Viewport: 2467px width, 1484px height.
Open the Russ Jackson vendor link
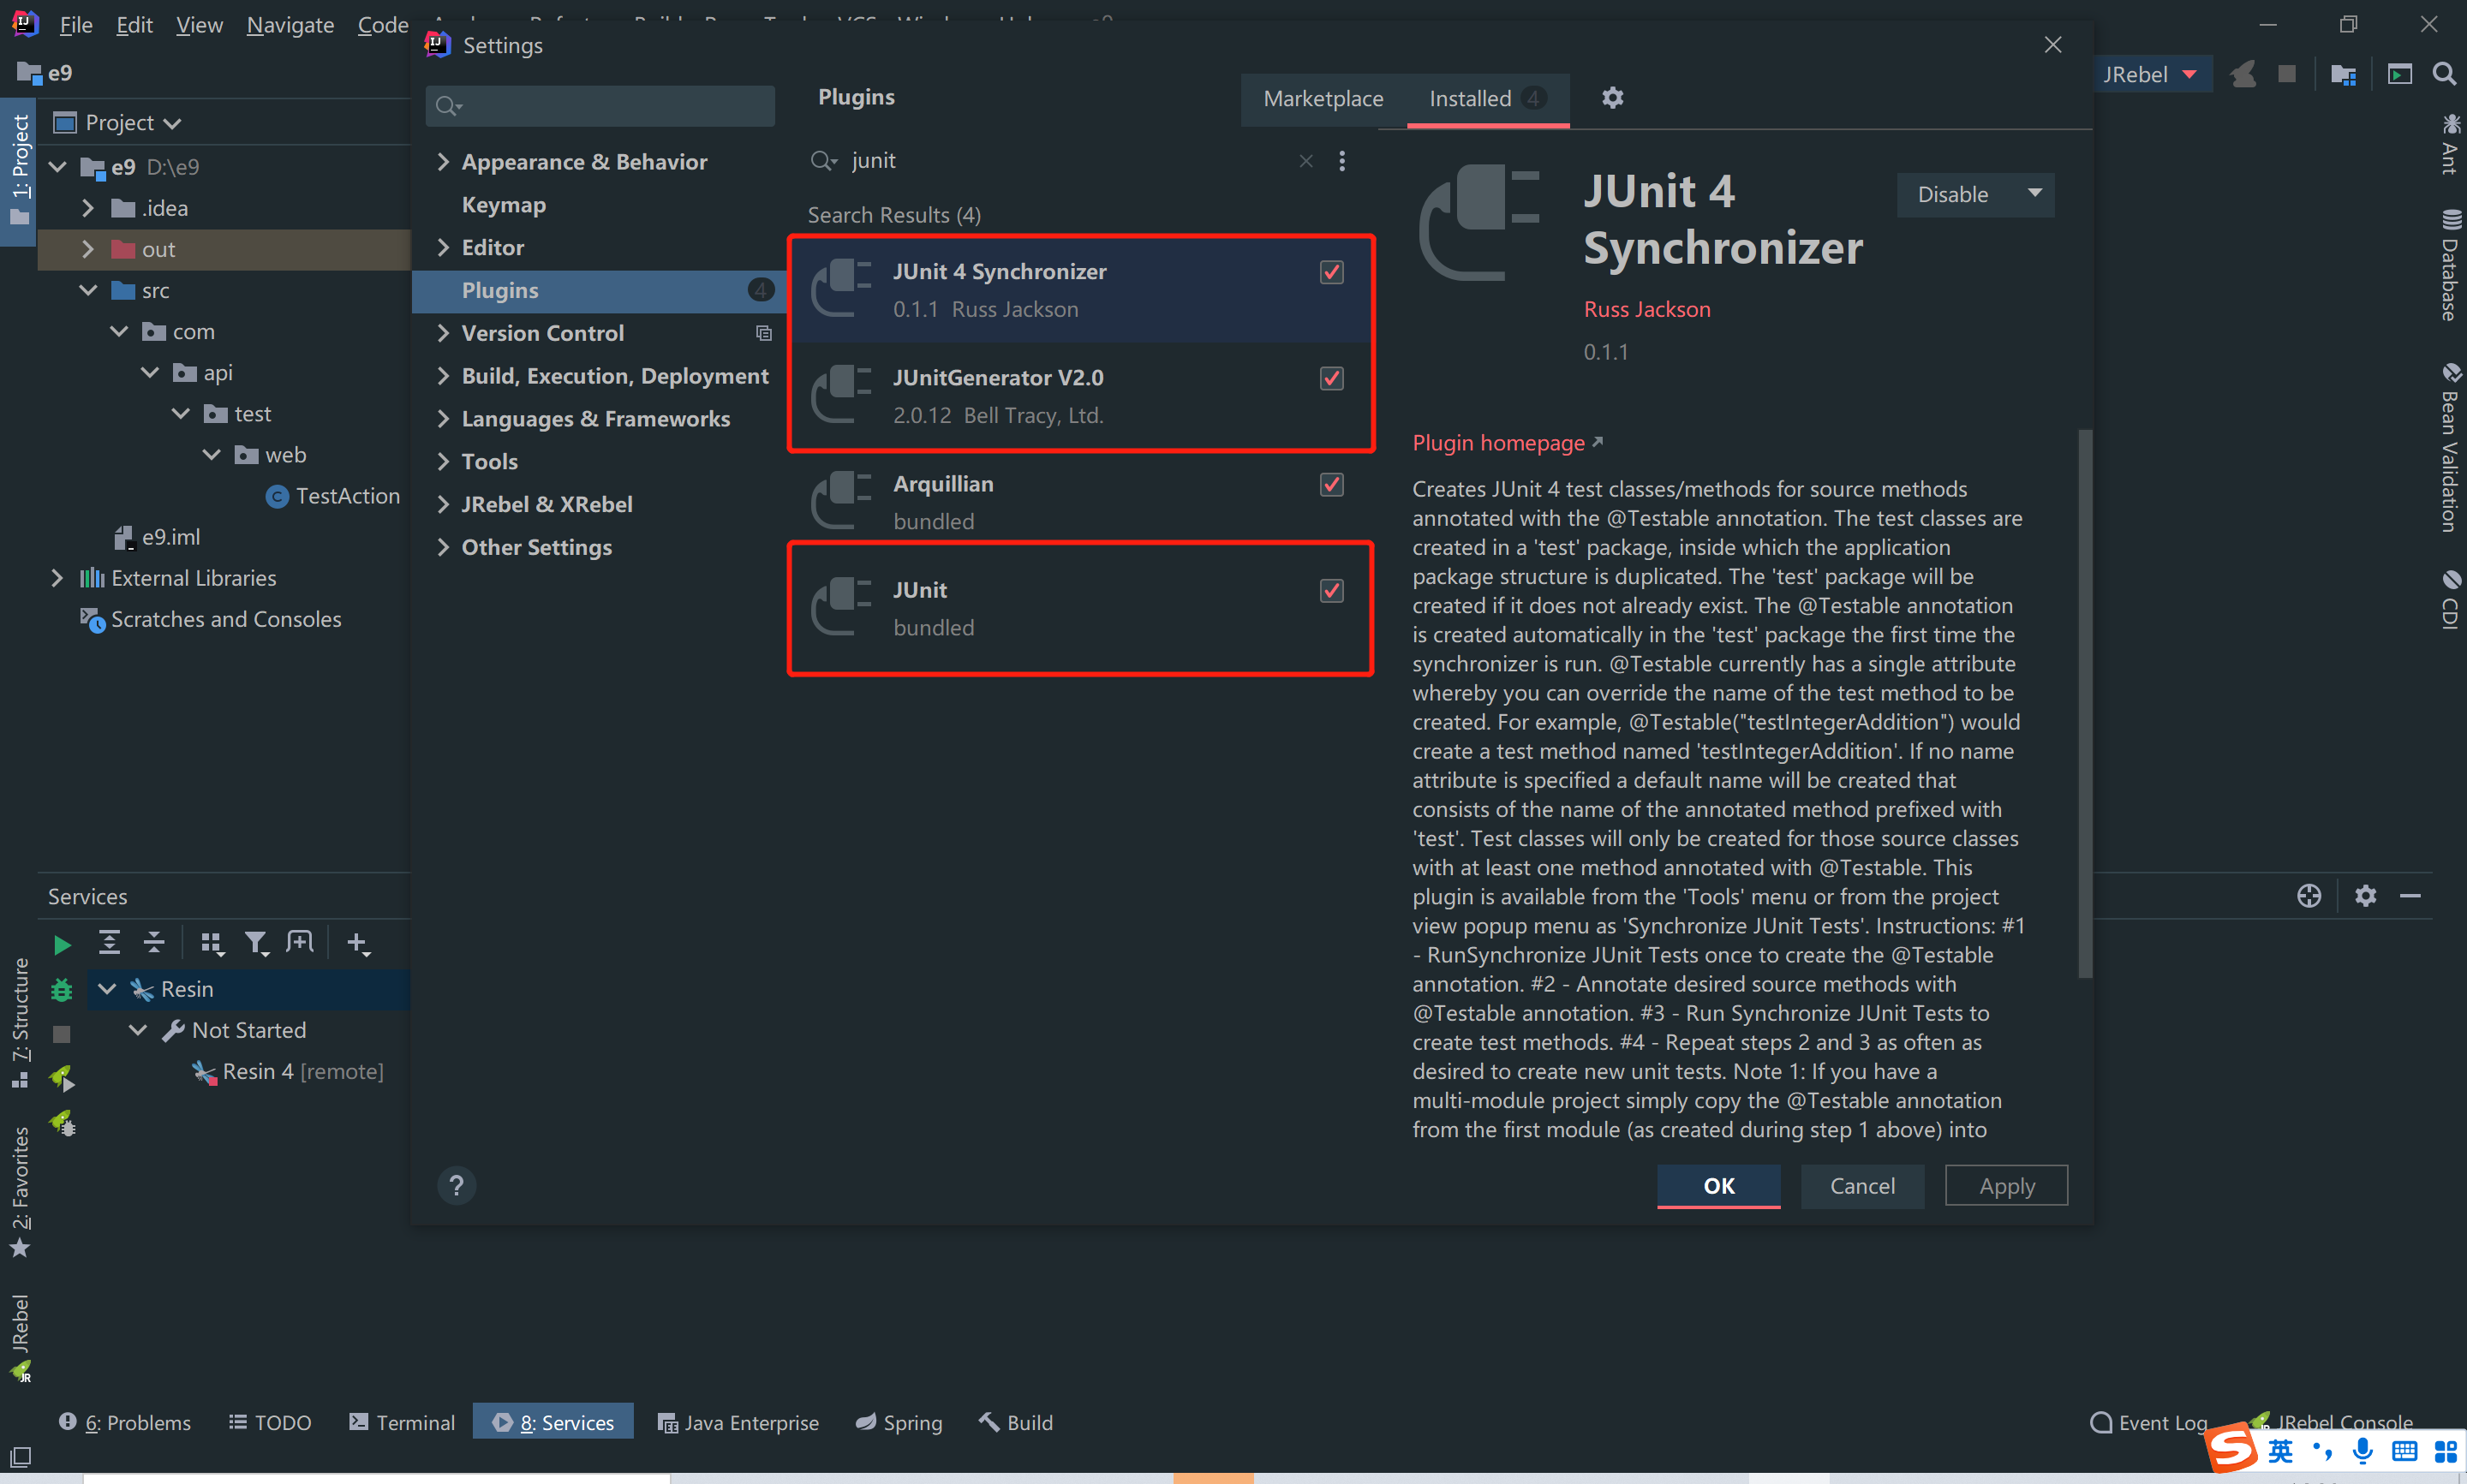[1647, 309]
